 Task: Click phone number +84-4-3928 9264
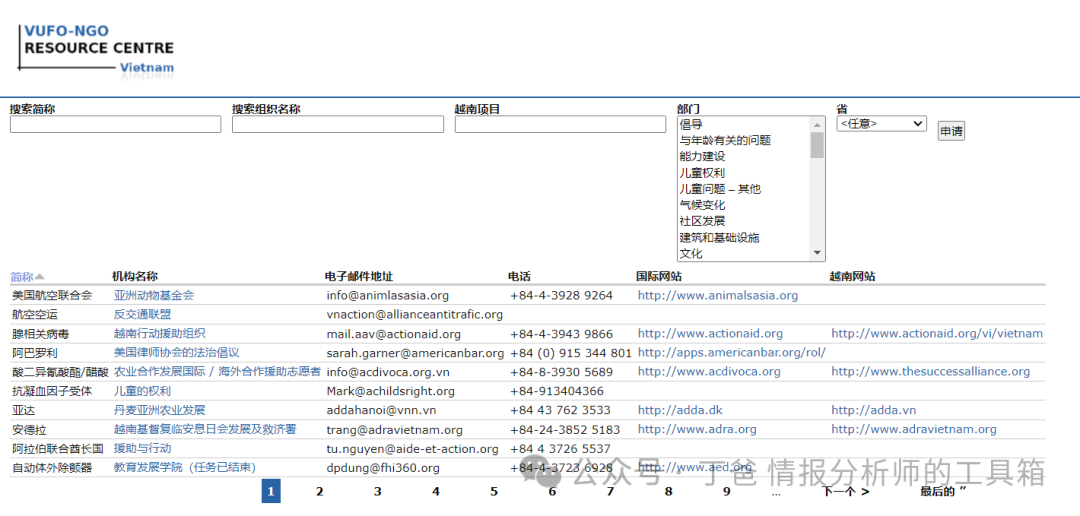tap(561, 296)
